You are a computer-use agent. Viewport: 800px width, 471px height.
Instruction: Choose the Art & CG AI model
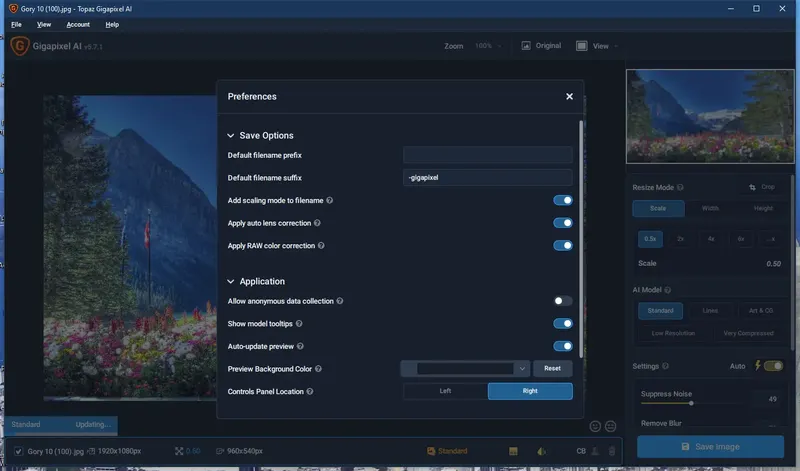[x=761, y=310]
